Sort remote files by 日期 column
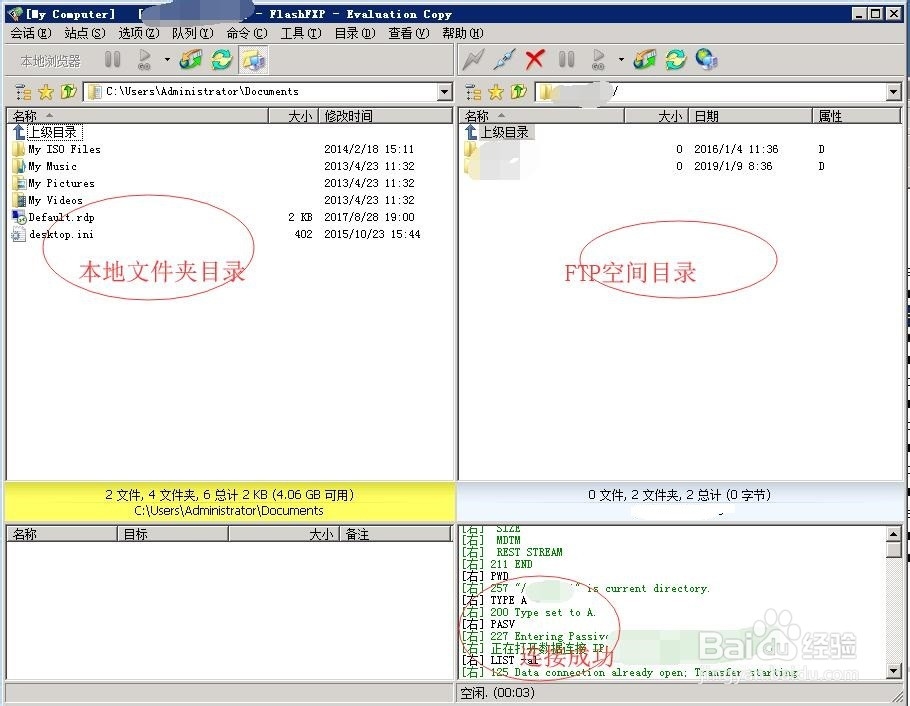The image size is (910, 706). pos(750,116)
